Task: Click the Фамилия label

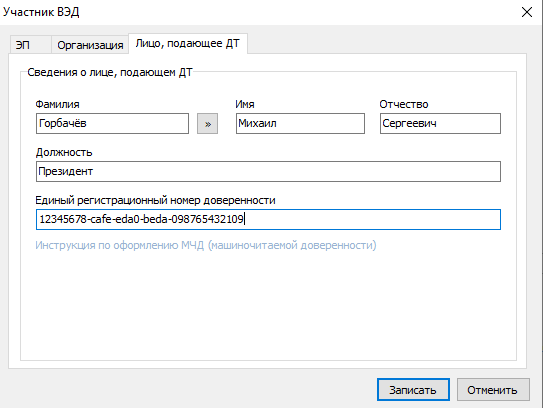Action: 57,104
